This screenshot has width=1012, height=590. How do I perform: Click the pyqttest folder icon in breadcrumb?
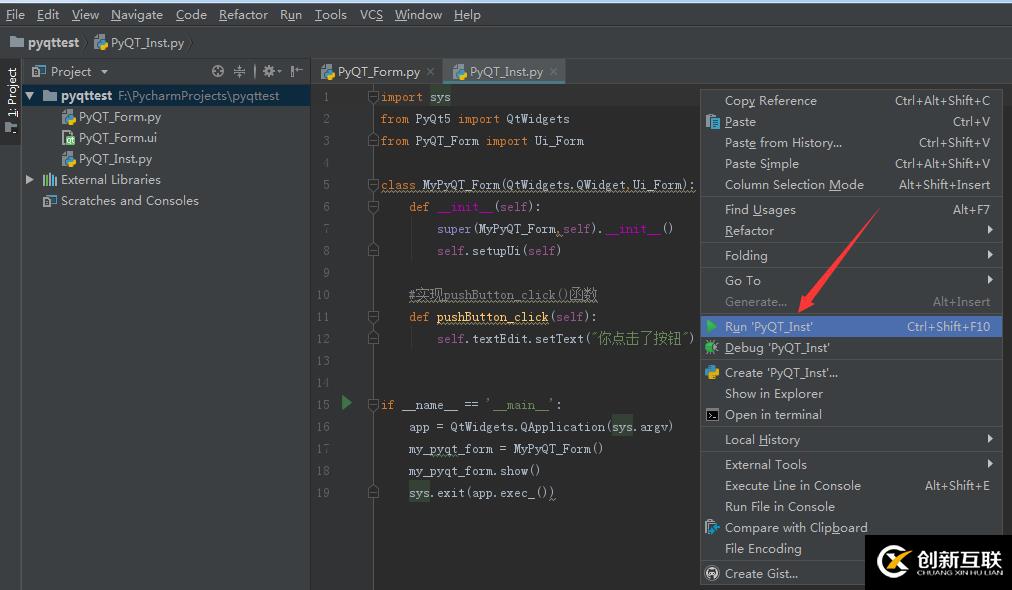pos(17,42)
